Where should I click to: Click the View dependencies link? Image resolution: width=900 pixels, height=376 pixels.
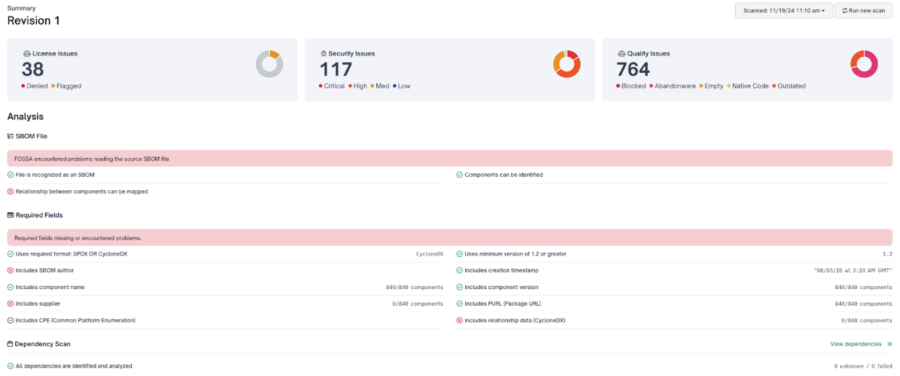pos(855,344)
